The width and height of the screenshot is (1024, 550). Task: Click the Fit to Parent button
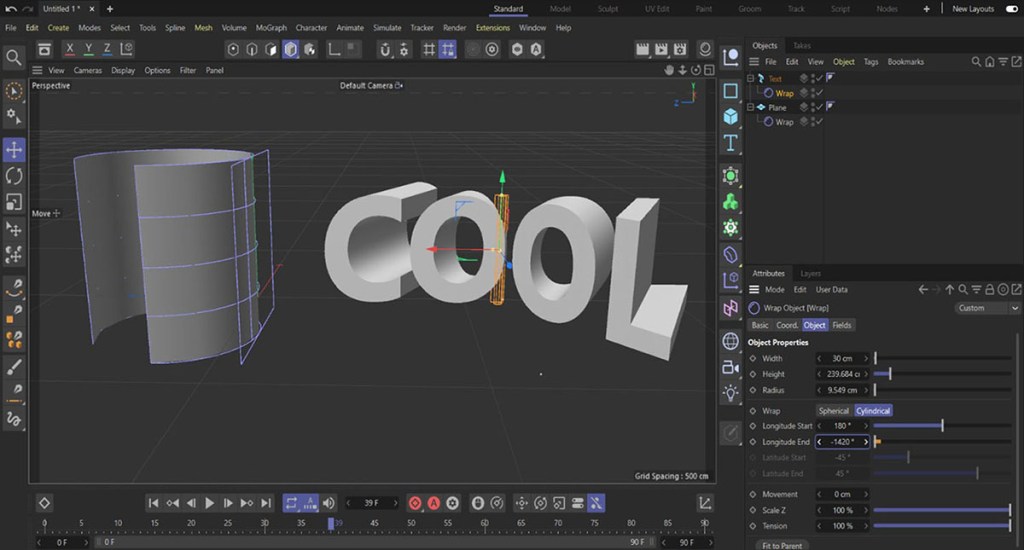click(x=784, y=545)
